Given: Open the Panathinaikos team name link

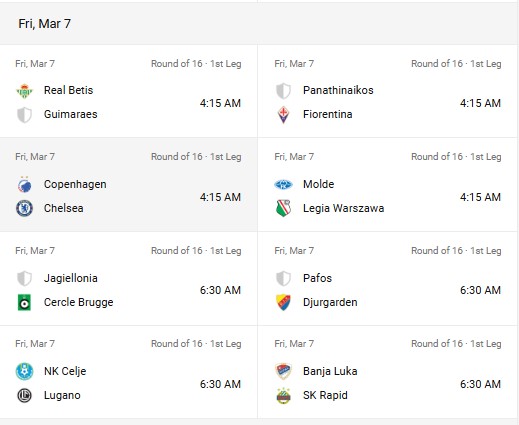Looking at the screenshot, I should (x=338, y=90).
